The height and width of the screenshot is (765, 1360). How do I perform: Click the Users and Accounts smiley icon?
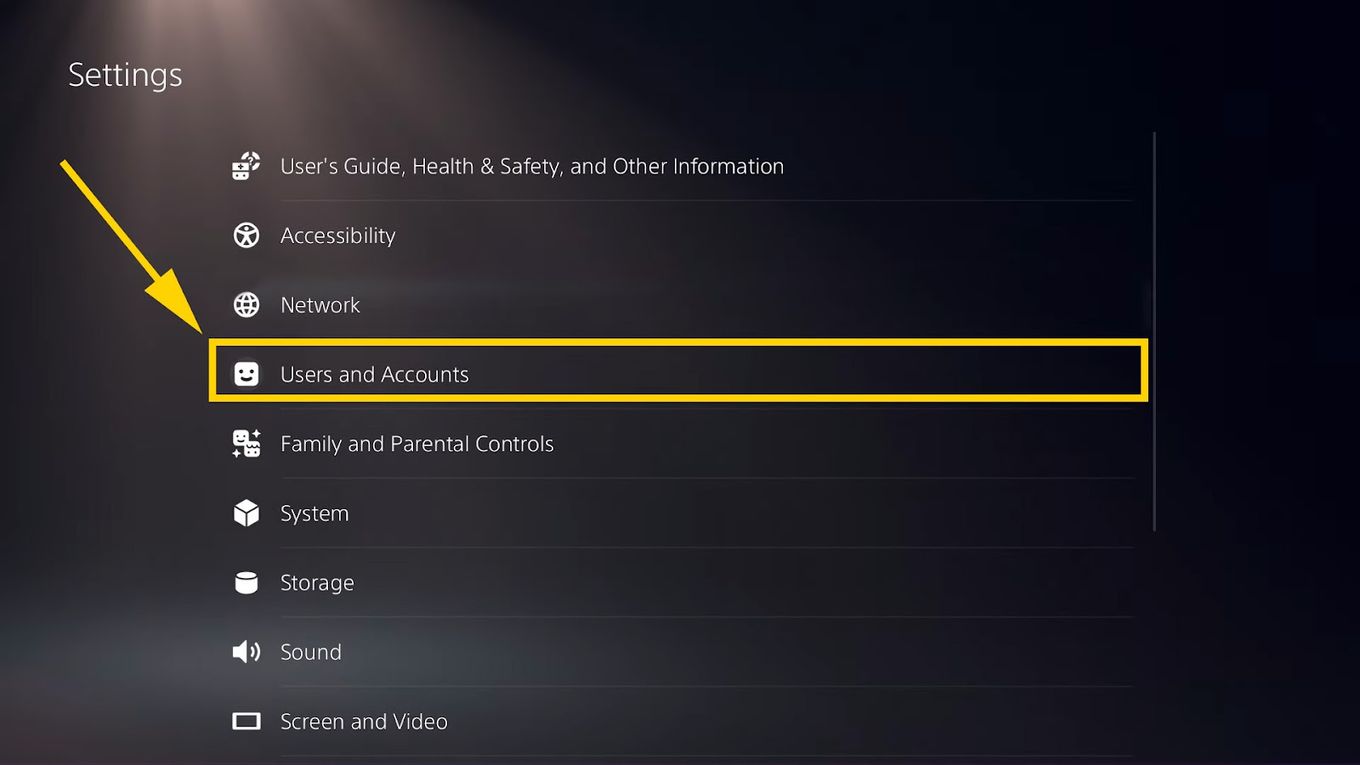[x=245, y=374]
